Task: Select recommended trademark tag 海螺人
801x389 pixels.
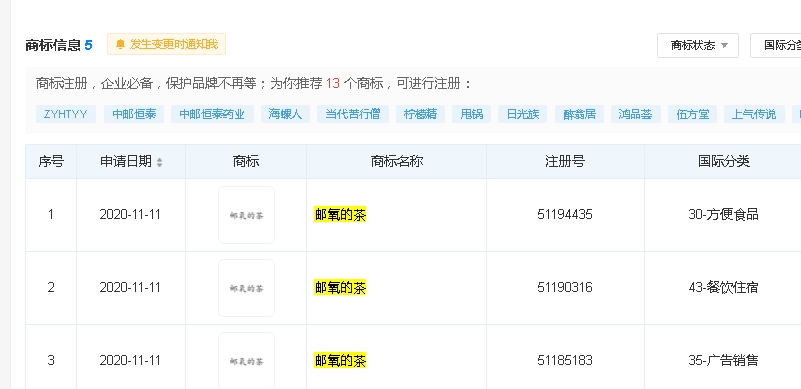Action: tap(285, 114)
